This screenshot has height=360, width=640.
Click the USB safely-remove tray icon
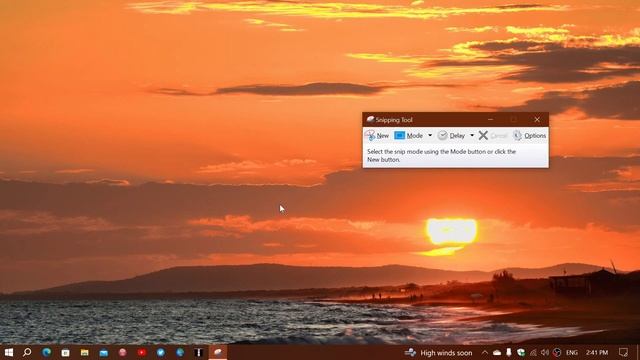[x=509, y=352]
